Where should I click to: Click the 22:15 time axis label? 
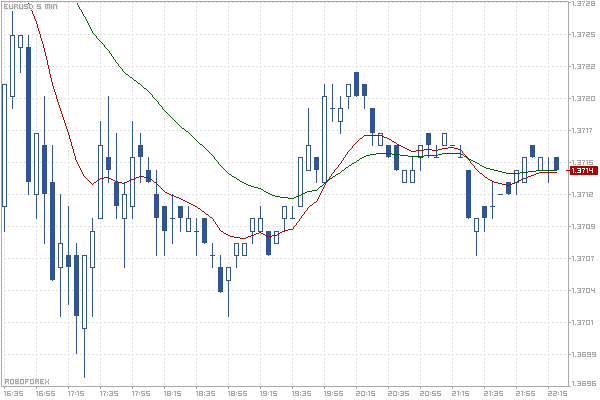pos(557,393)
